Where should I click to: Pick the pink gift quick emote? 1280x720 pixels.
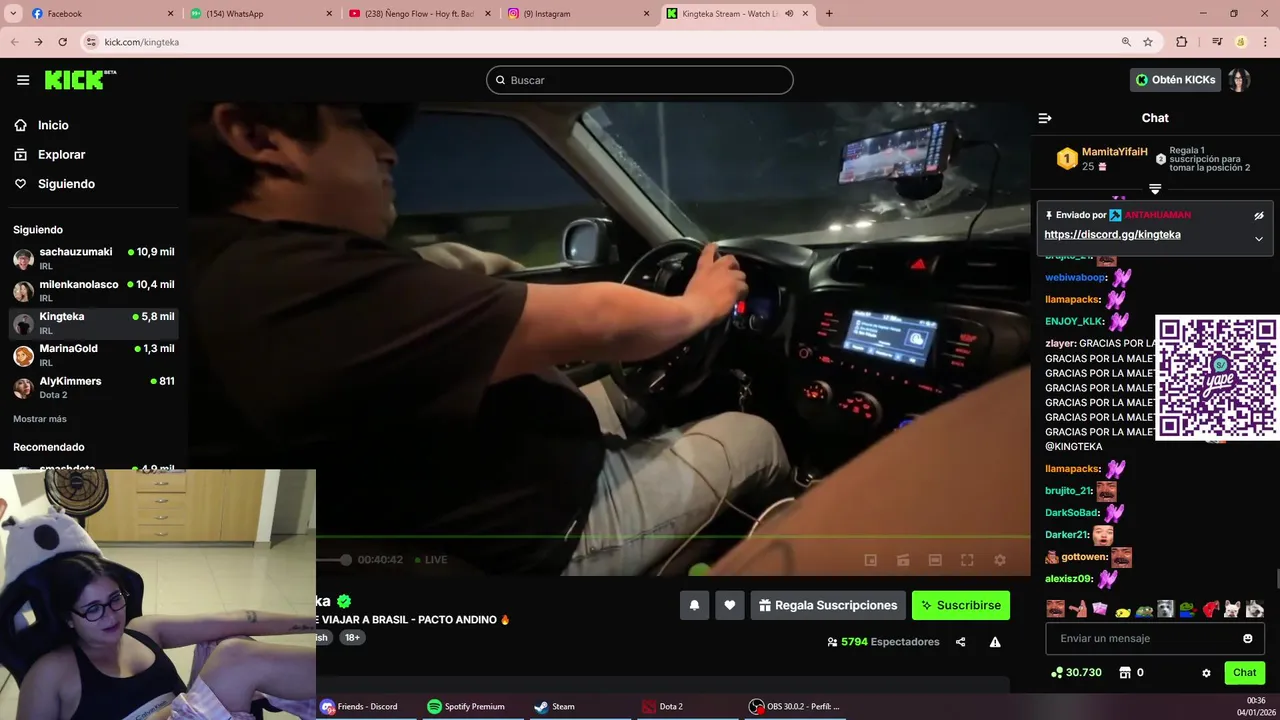[x=1099, y=609]
